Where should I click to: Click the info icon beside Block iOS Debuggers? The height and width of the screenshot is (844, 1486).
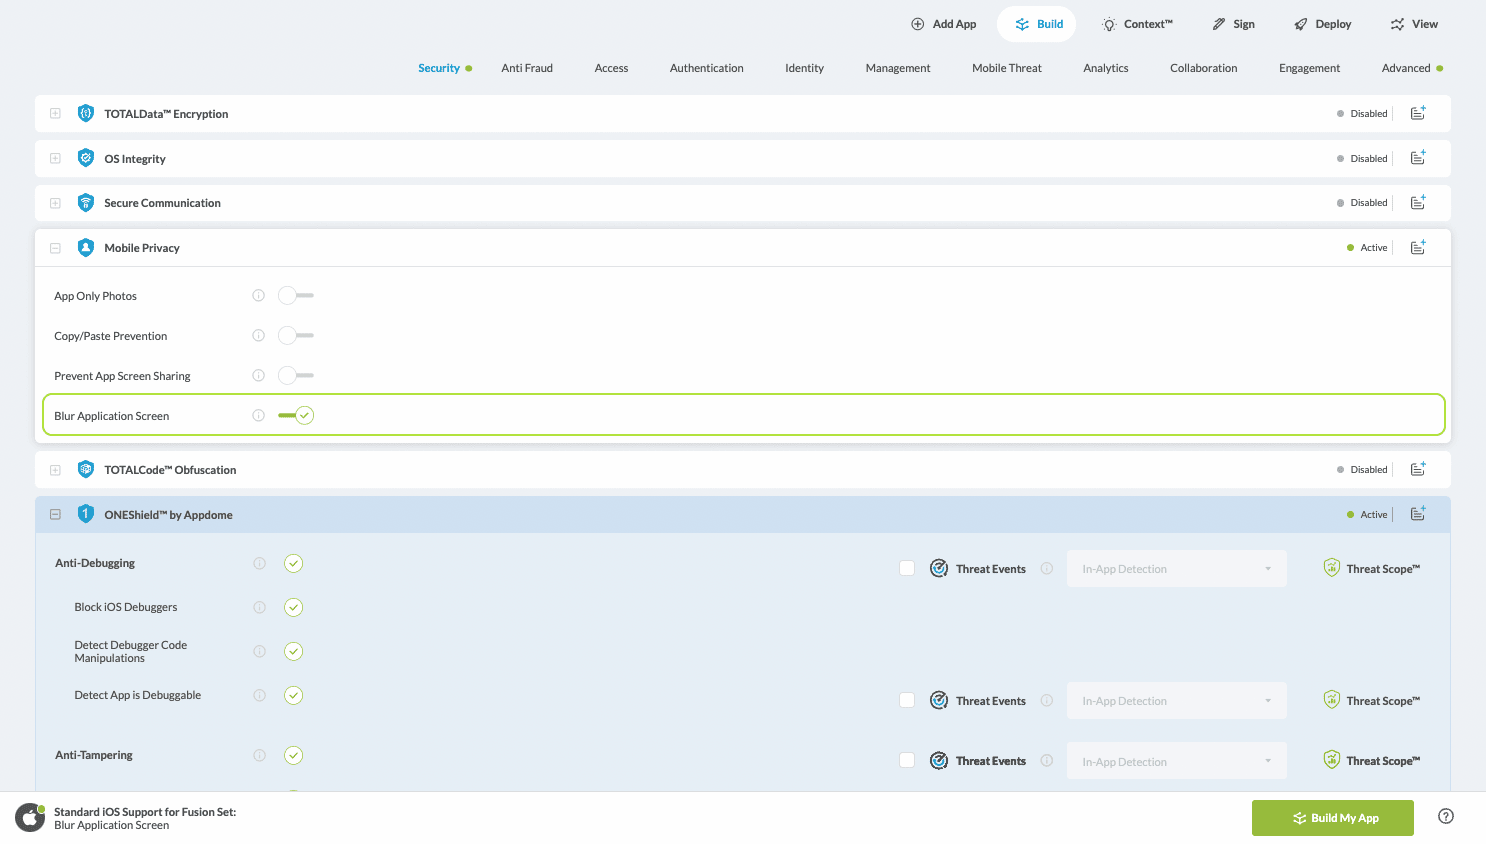(259, 607)
